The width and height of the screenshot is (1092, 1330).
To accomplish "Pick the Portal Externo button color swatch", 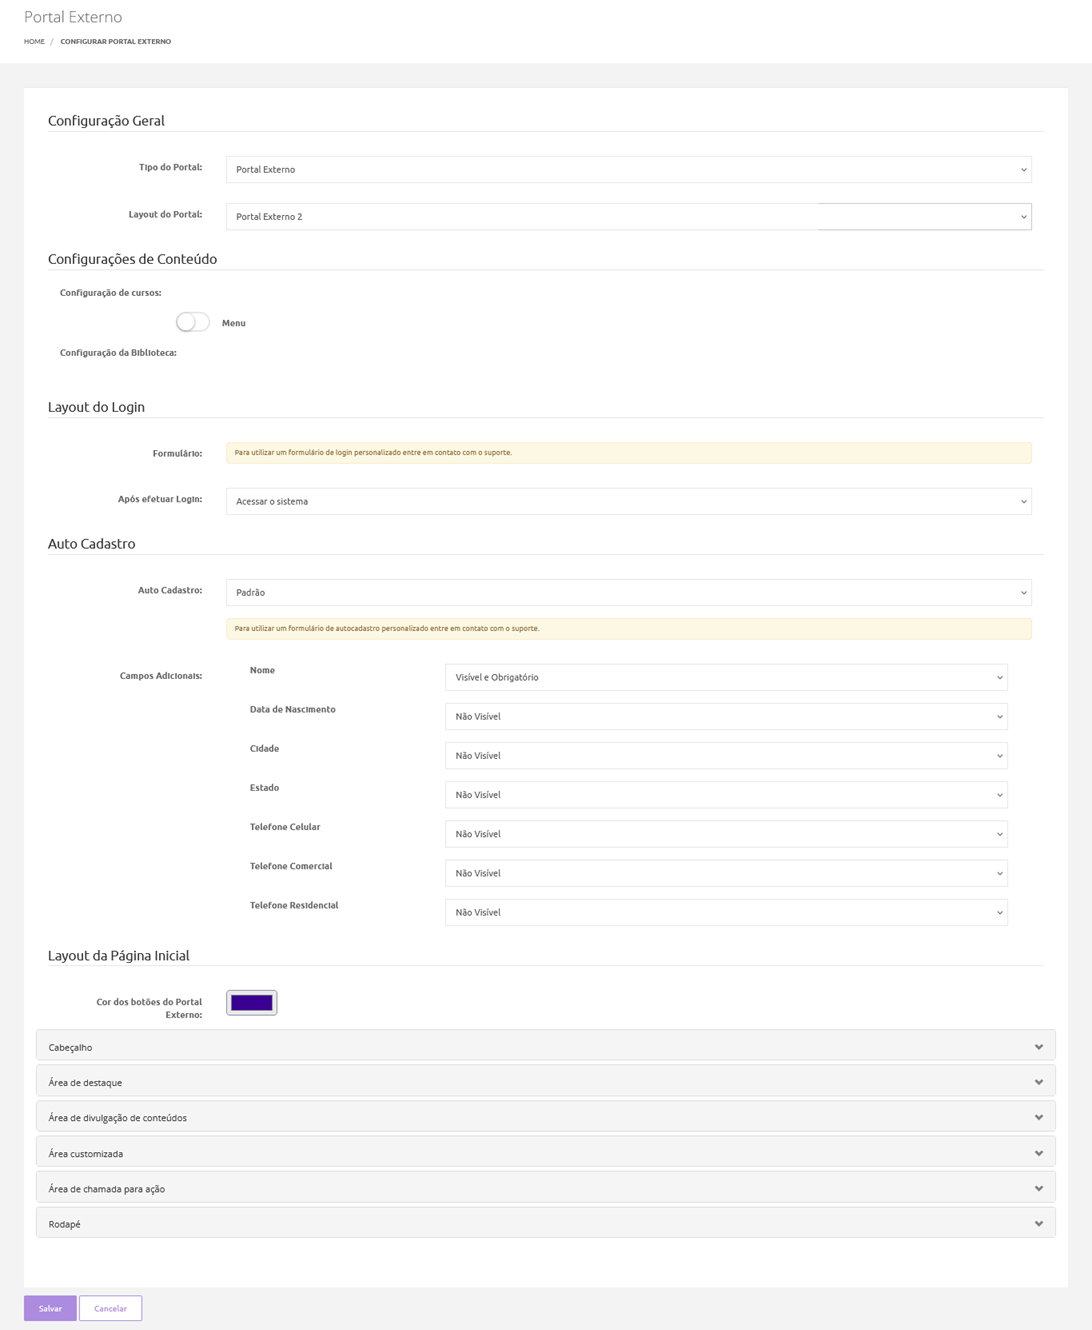I will point(251,1002).
